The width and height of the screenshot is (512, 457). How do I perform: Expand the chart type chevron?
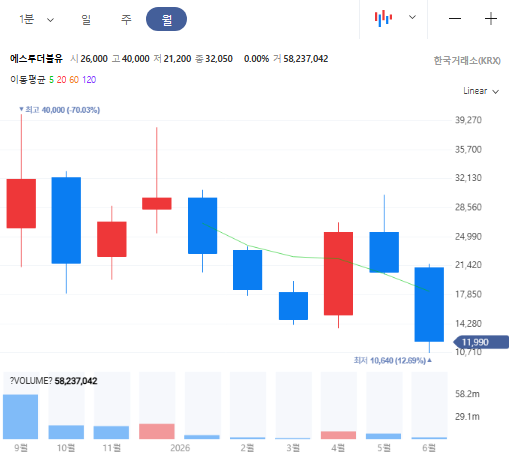pos(412,17)
